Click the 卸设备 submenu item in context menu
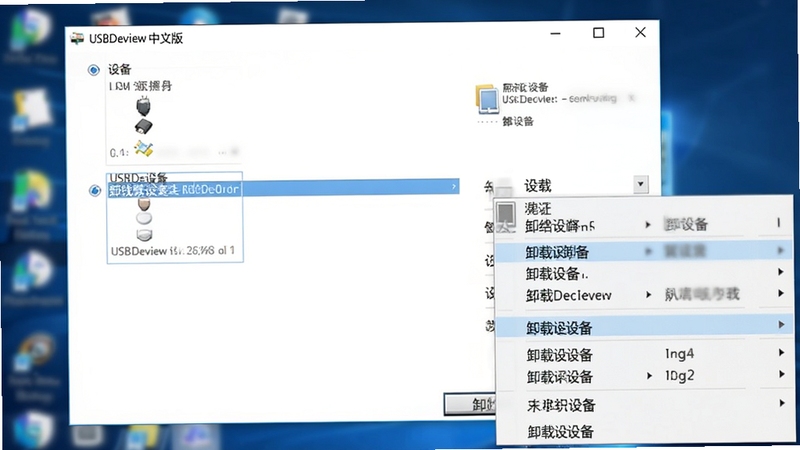This screenshot has height=450, width=800. 687,224
